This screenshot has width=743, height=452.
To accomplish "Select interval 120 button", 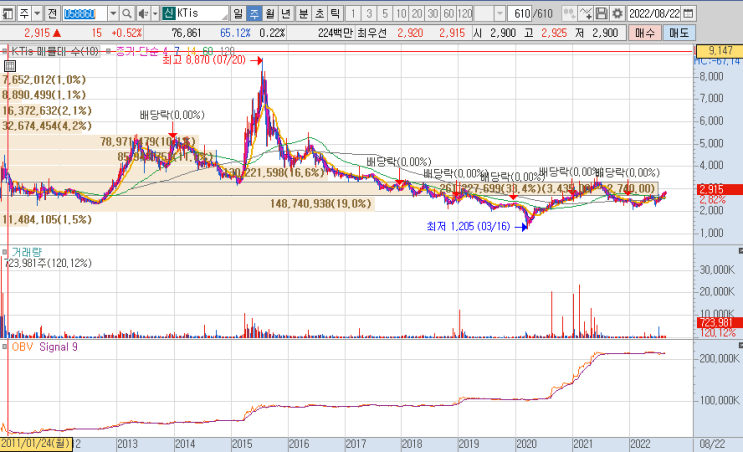I will (465, 13).
